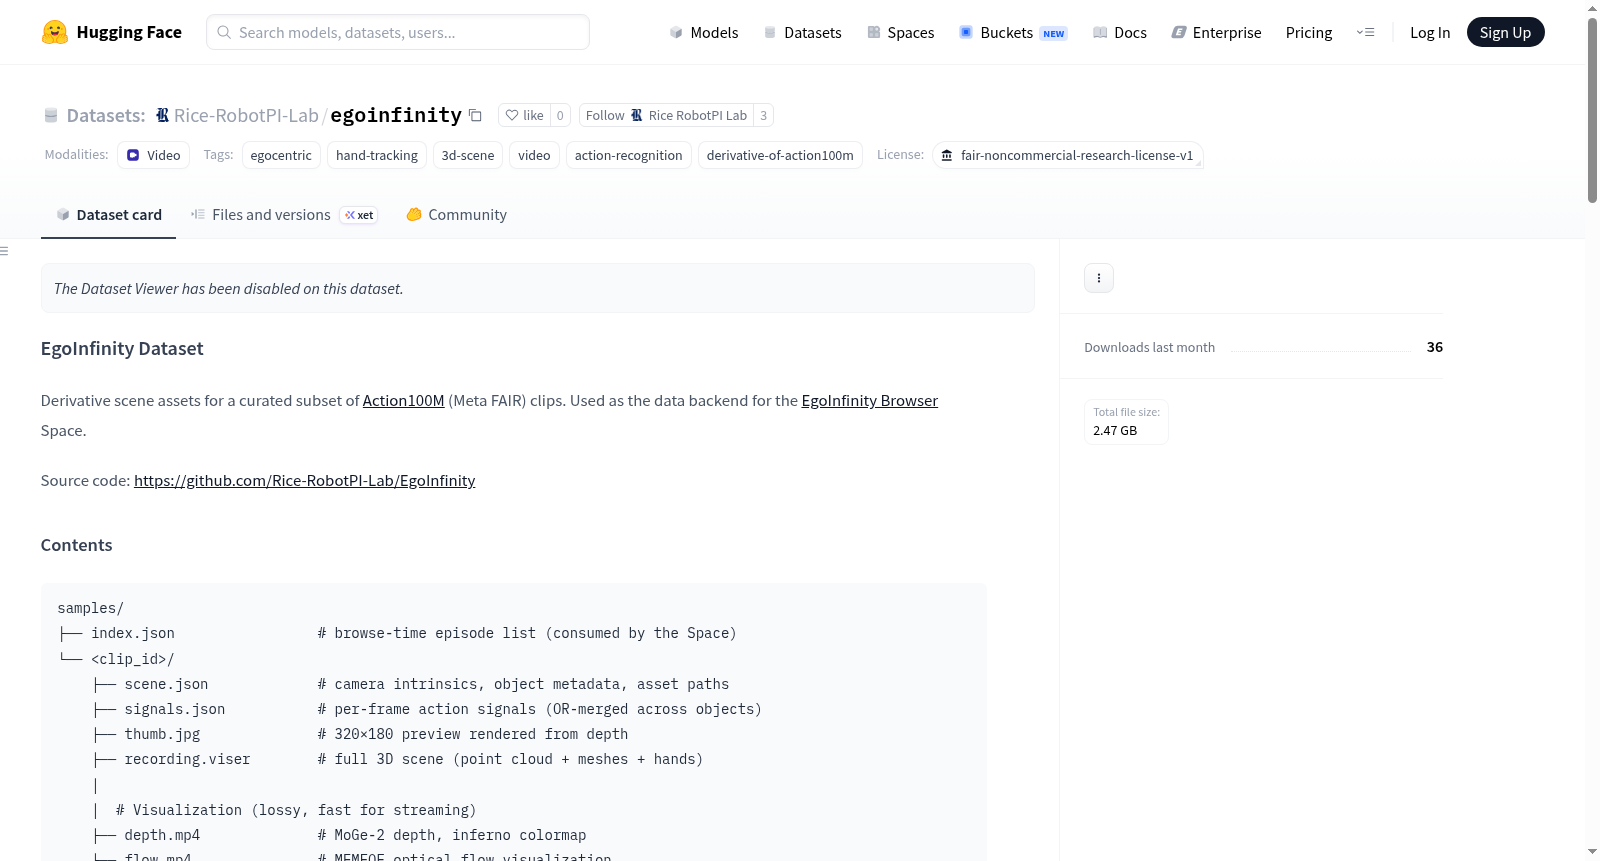Open the follower count showing 3

pos(764,115)
